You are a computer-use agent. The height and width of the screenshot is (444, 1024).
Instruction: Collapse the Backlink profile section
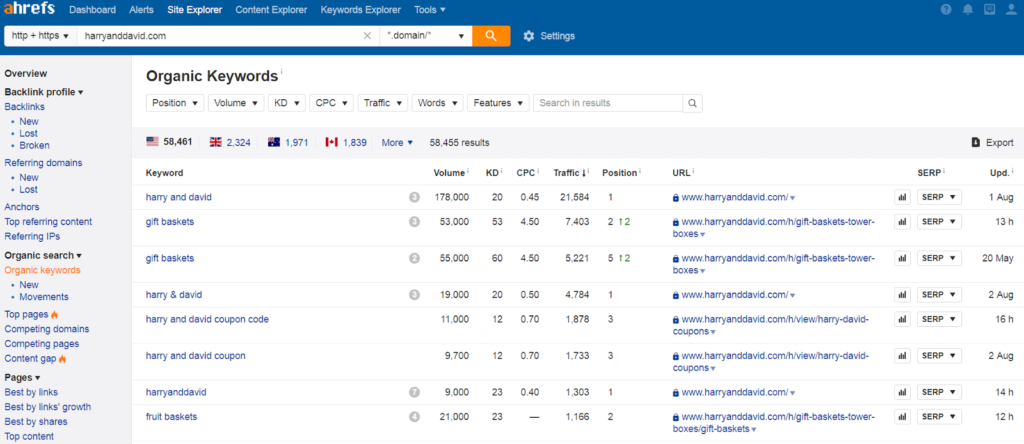tap(44, 92)
